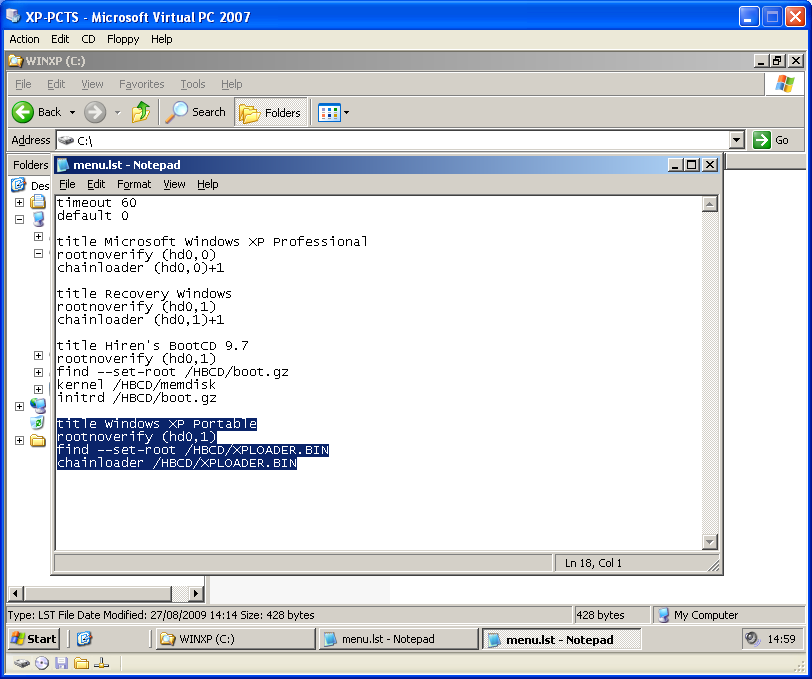The width and height of the screenshot is (812, 679).
Task: Click the green Go arrow button
Action: pos(762,140)
